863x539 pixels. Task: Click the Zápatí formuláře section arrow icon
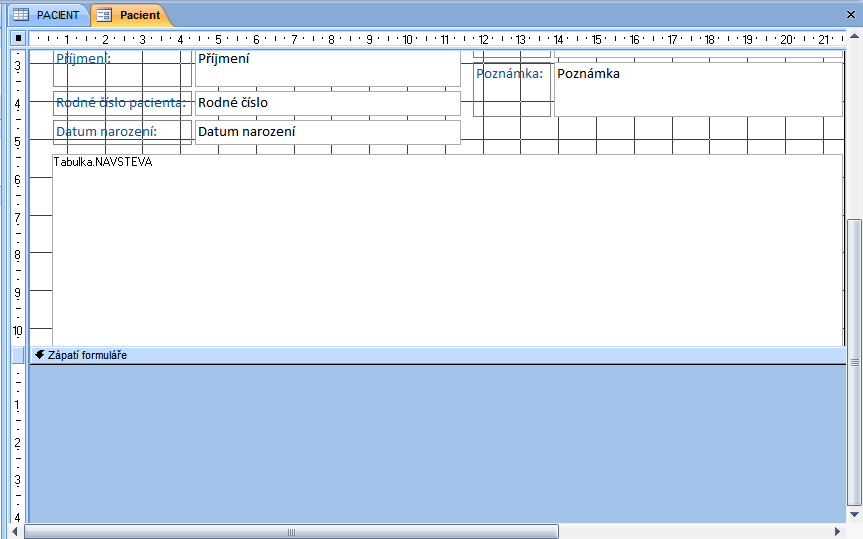tap(40, 355)
